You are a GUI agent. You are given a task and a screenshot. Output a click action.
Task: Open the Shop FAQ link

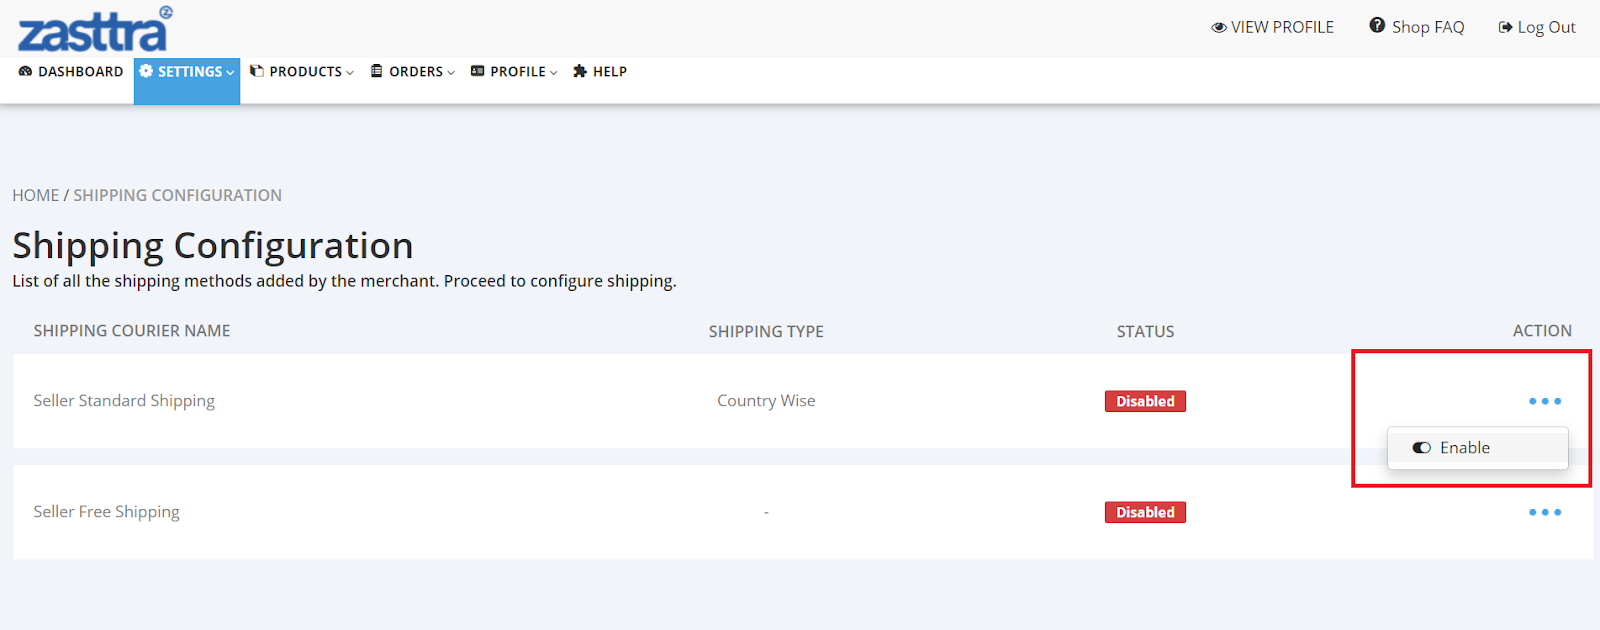1427,27
